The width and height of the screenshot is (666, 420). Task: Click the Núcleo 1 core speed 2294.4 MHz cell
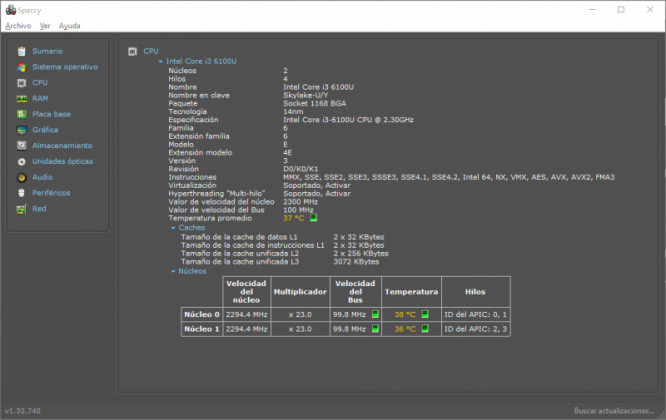(x=246, y=329)
